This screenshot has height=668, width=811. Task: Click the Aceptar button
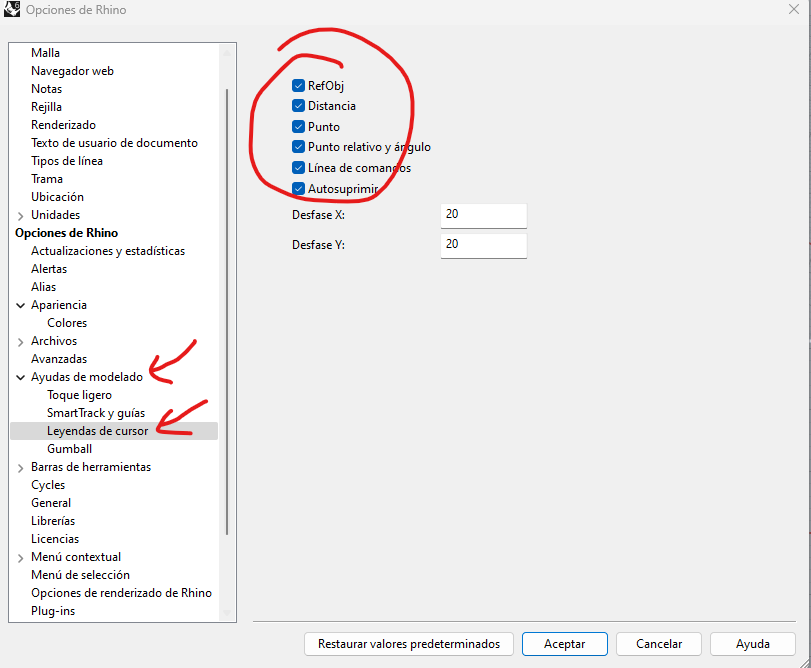tap(565, 644)
